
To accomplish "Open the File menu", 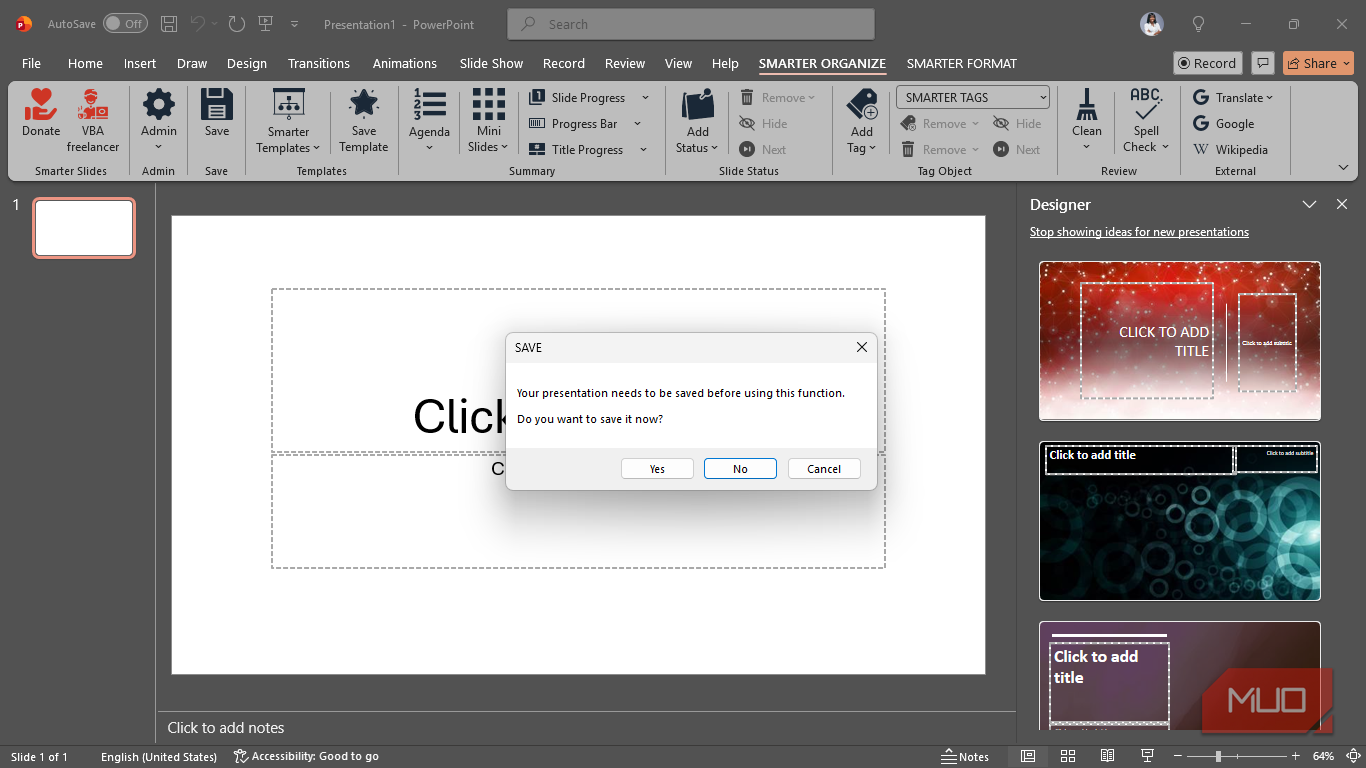I will click(32, 63).
